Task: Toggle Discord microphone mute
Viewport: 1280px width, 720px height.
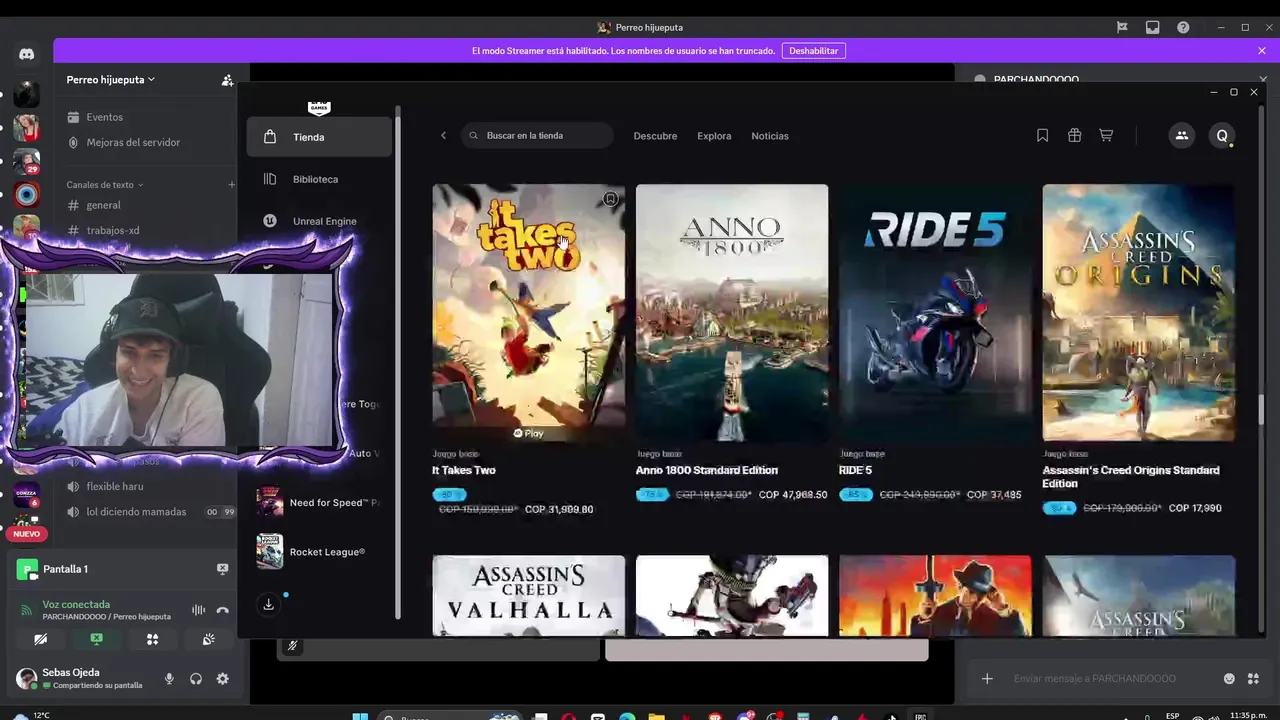Action: [169, 679]
